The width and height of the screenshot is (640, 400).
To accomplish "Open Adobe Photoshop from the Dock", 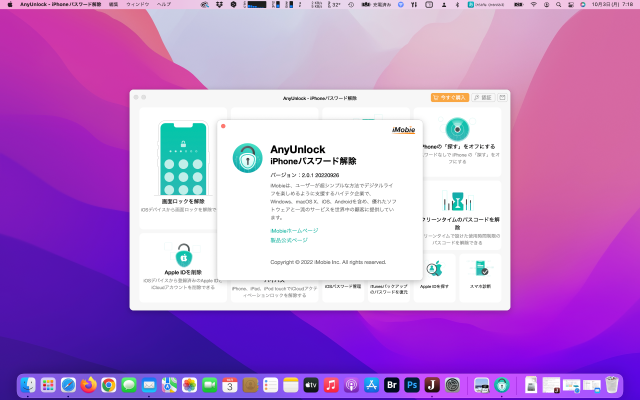I will [x=412, y=385].
